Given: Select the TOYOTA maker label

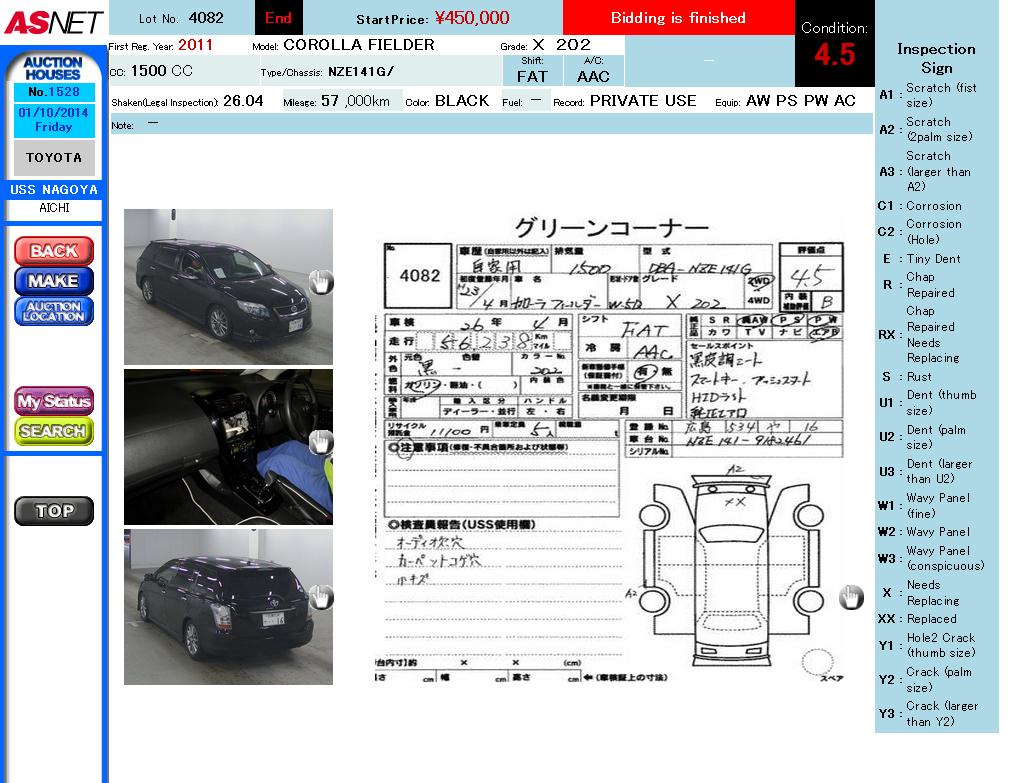Looking at the screenshot, I should click(54, 158).
